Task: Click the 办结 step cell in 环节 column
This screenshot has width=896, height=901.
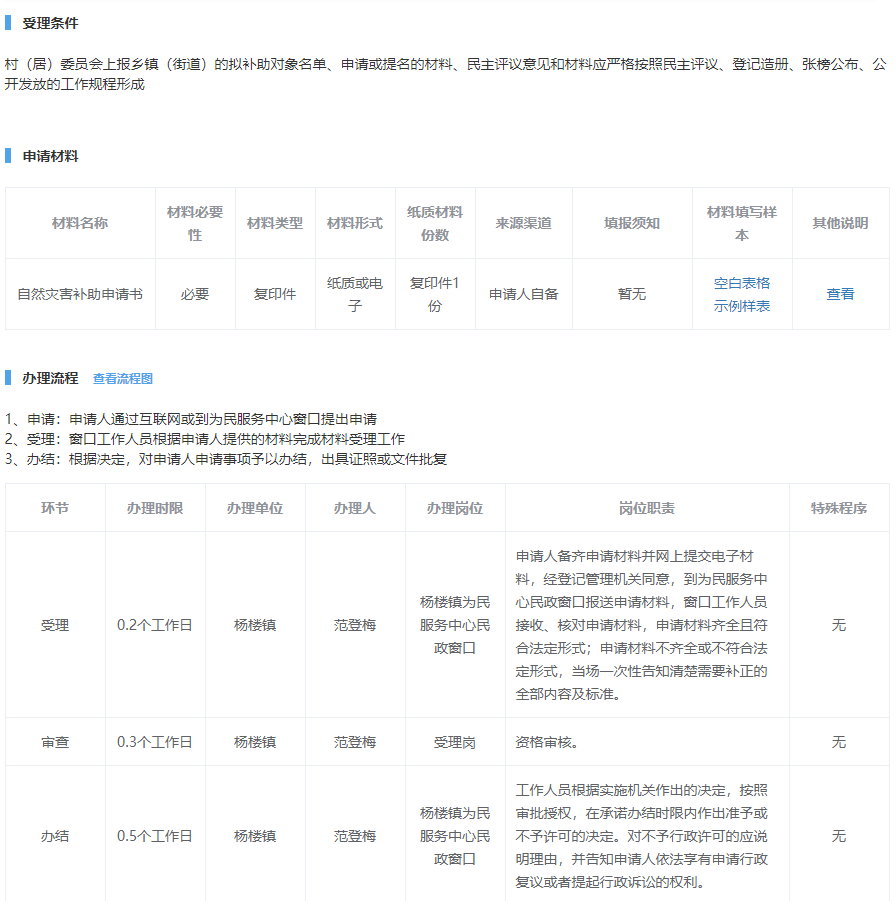Action: (55, 836)
